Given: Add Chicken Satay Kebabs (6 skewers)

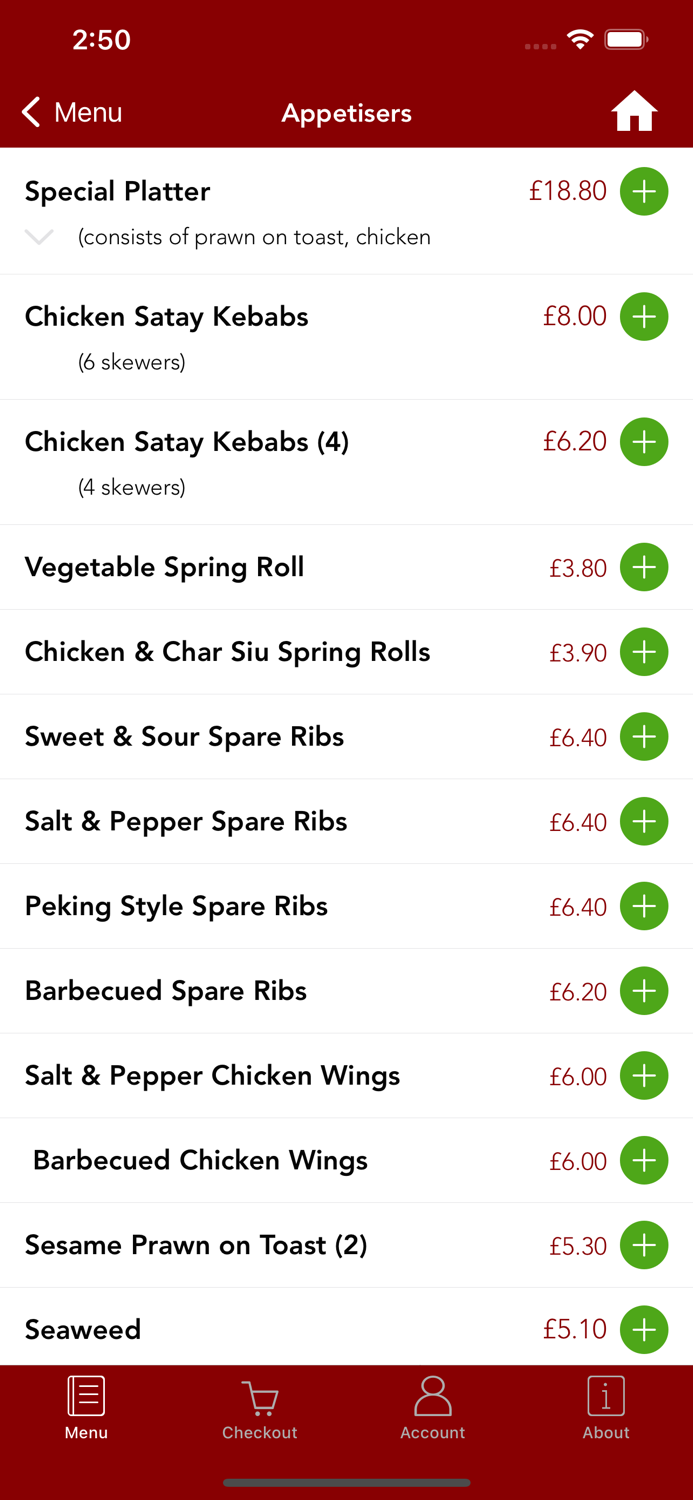Looking at the screenshot, I should point(644,316).
